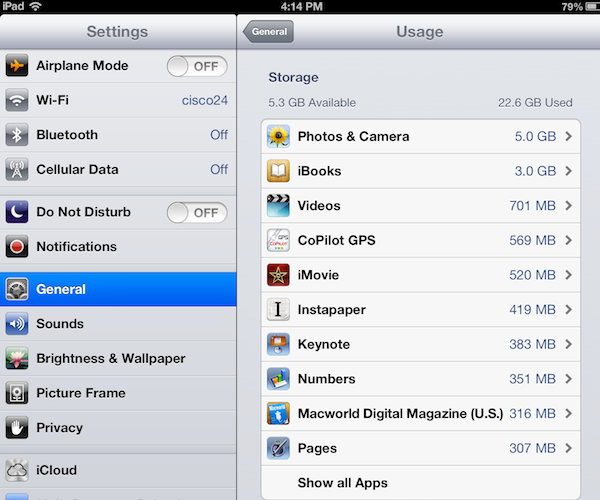Screen dimensions: 600x500
Task: Tap the Photos & Camera sunflower icon
Action: click(278, 136)
